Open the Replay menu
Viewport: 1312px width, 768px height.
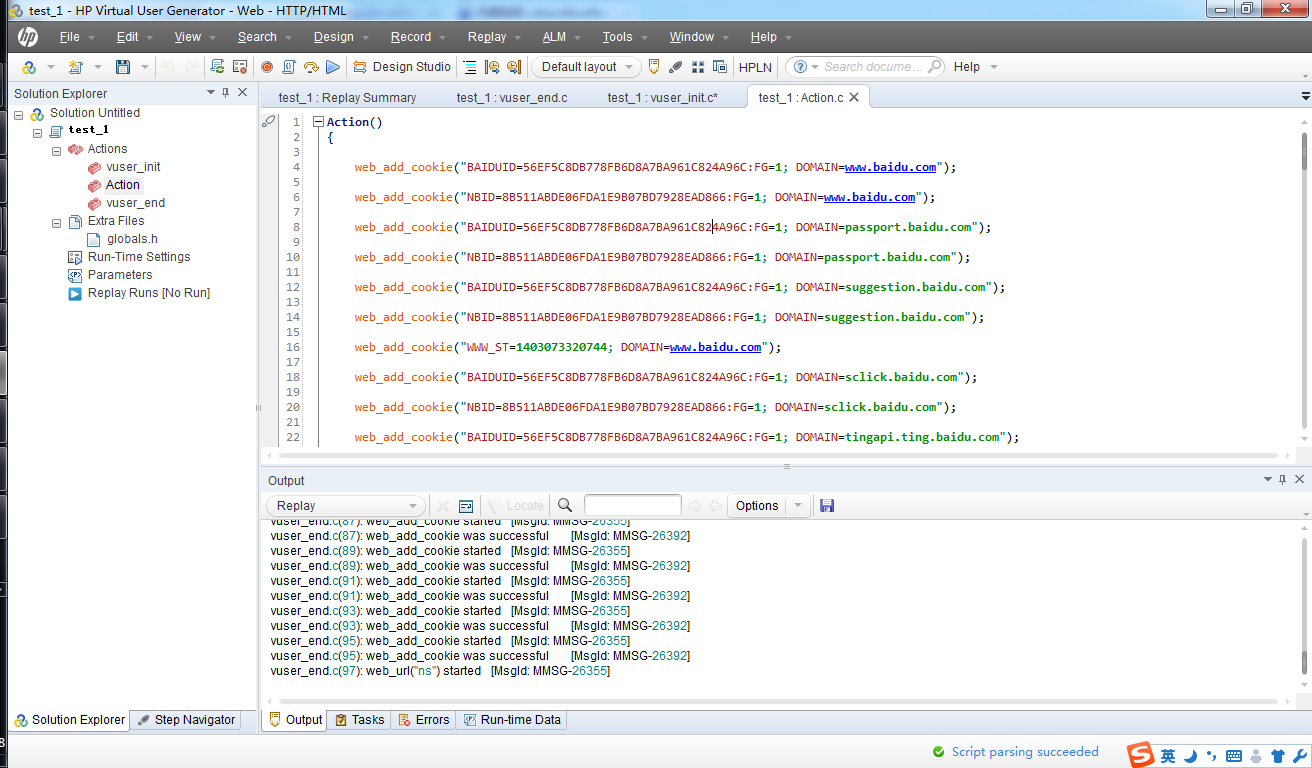[487, 37]
